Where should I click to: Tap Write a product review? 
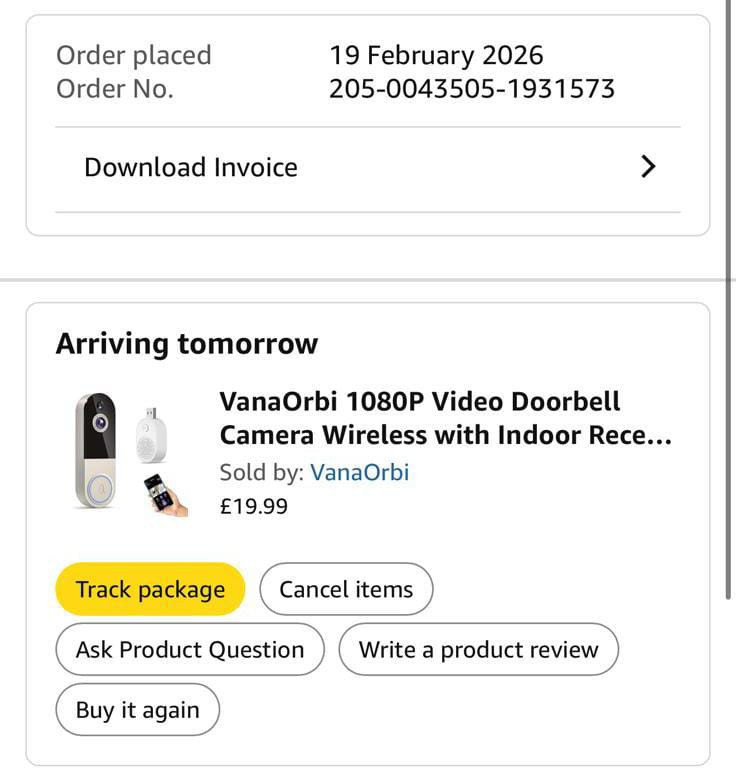tap(478, 650)
